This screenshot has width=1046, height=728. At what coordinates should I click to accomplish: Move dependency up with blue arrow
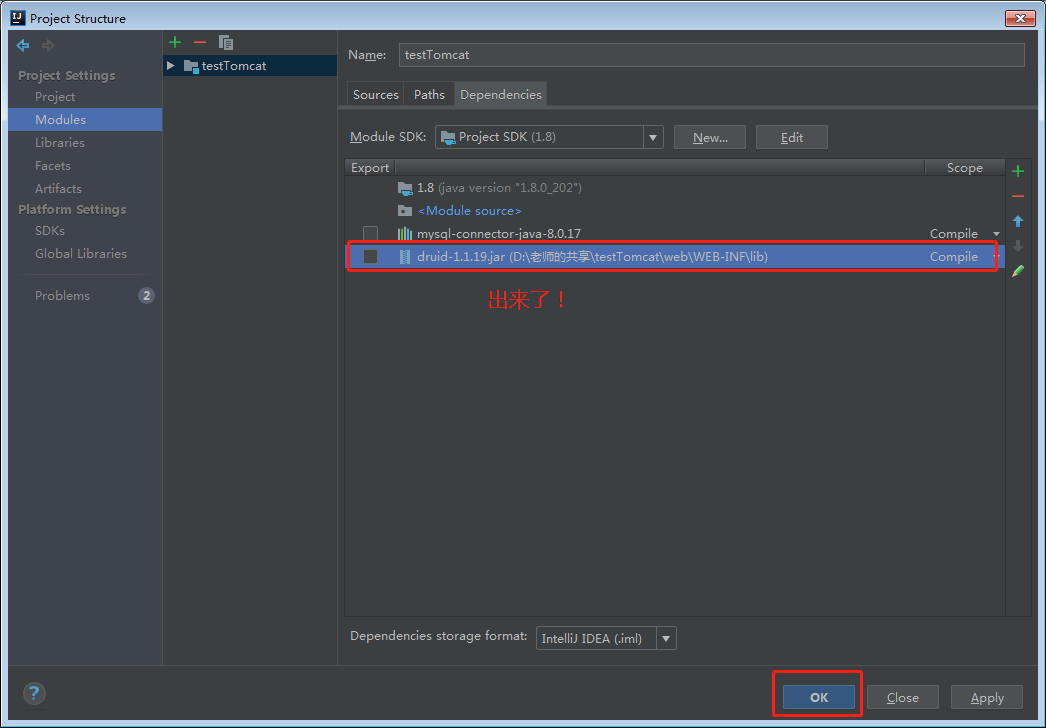click(1017, 221)
